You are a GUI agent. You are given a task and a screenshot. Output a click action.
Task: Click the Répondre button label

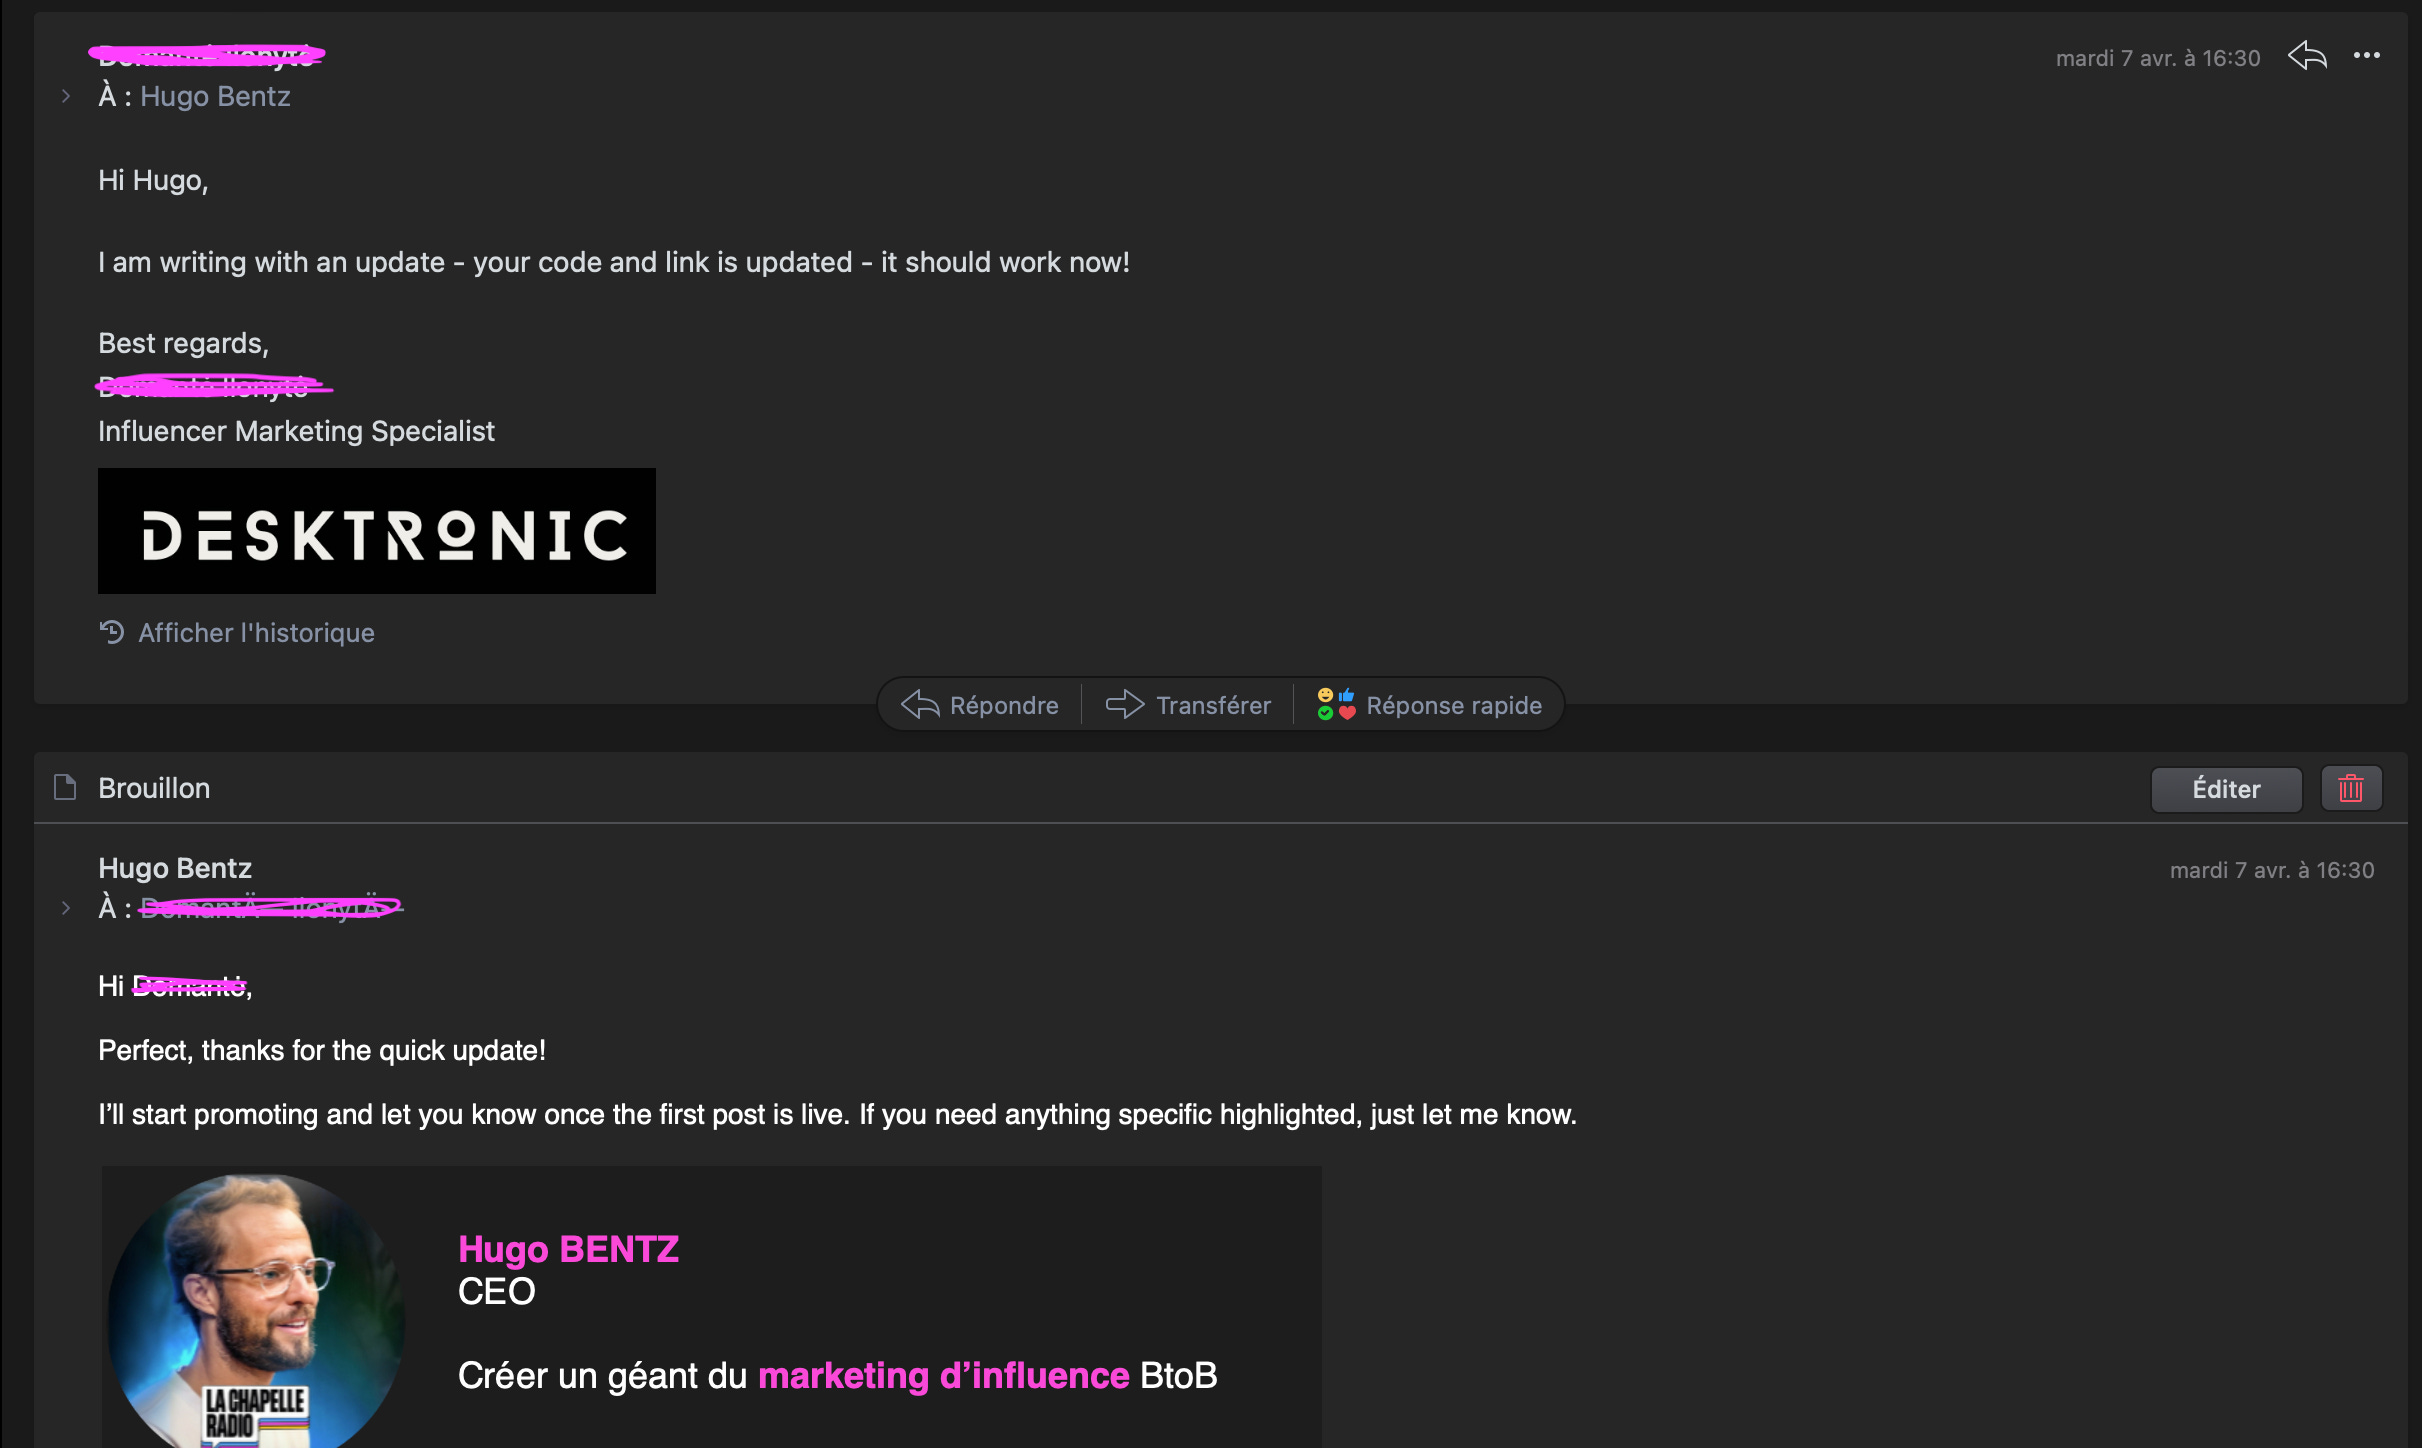click(1003, 706)
